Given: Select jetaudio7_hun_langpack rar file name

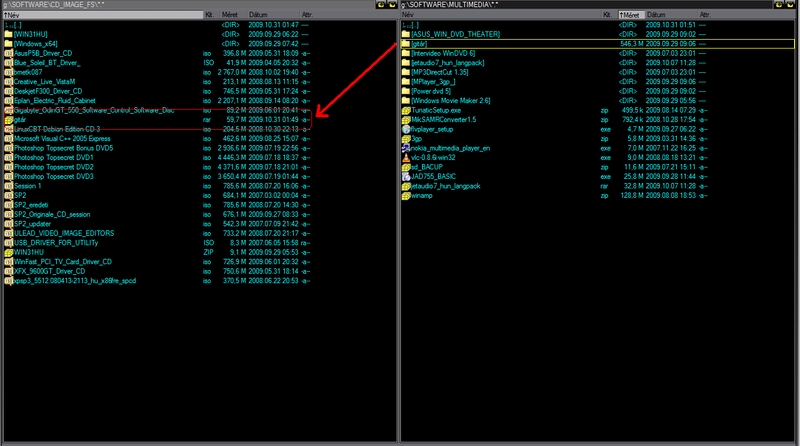Looking at the screenshot, I should 445,186.
